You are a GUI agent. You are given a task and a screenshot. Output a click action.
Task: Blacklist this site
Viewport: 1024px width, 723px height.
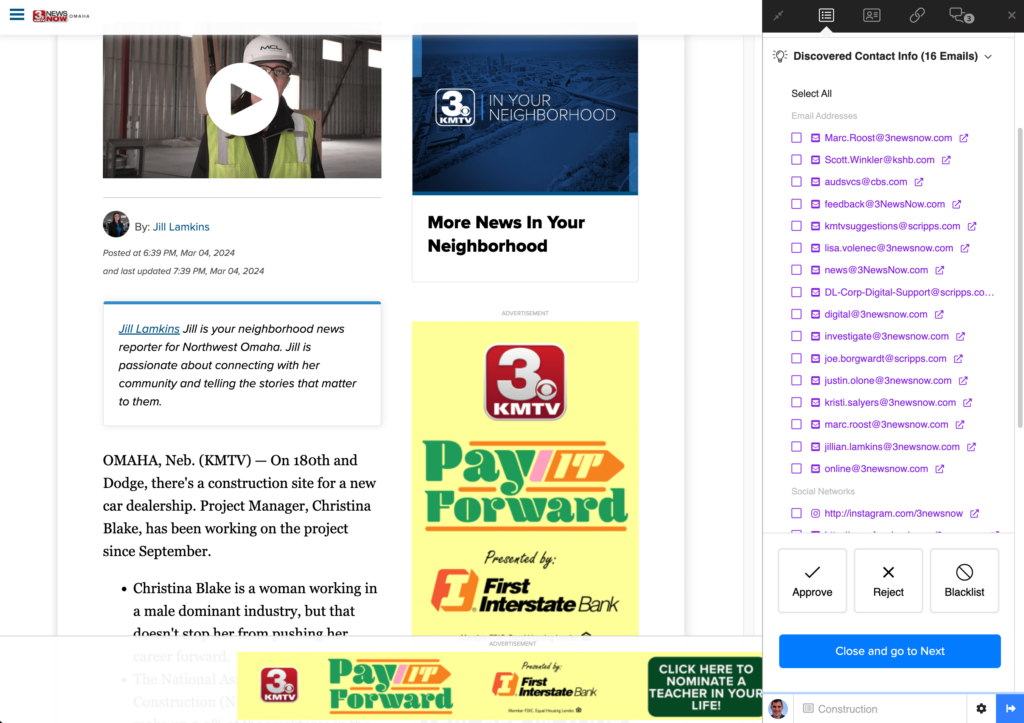(x=964, y=581)
